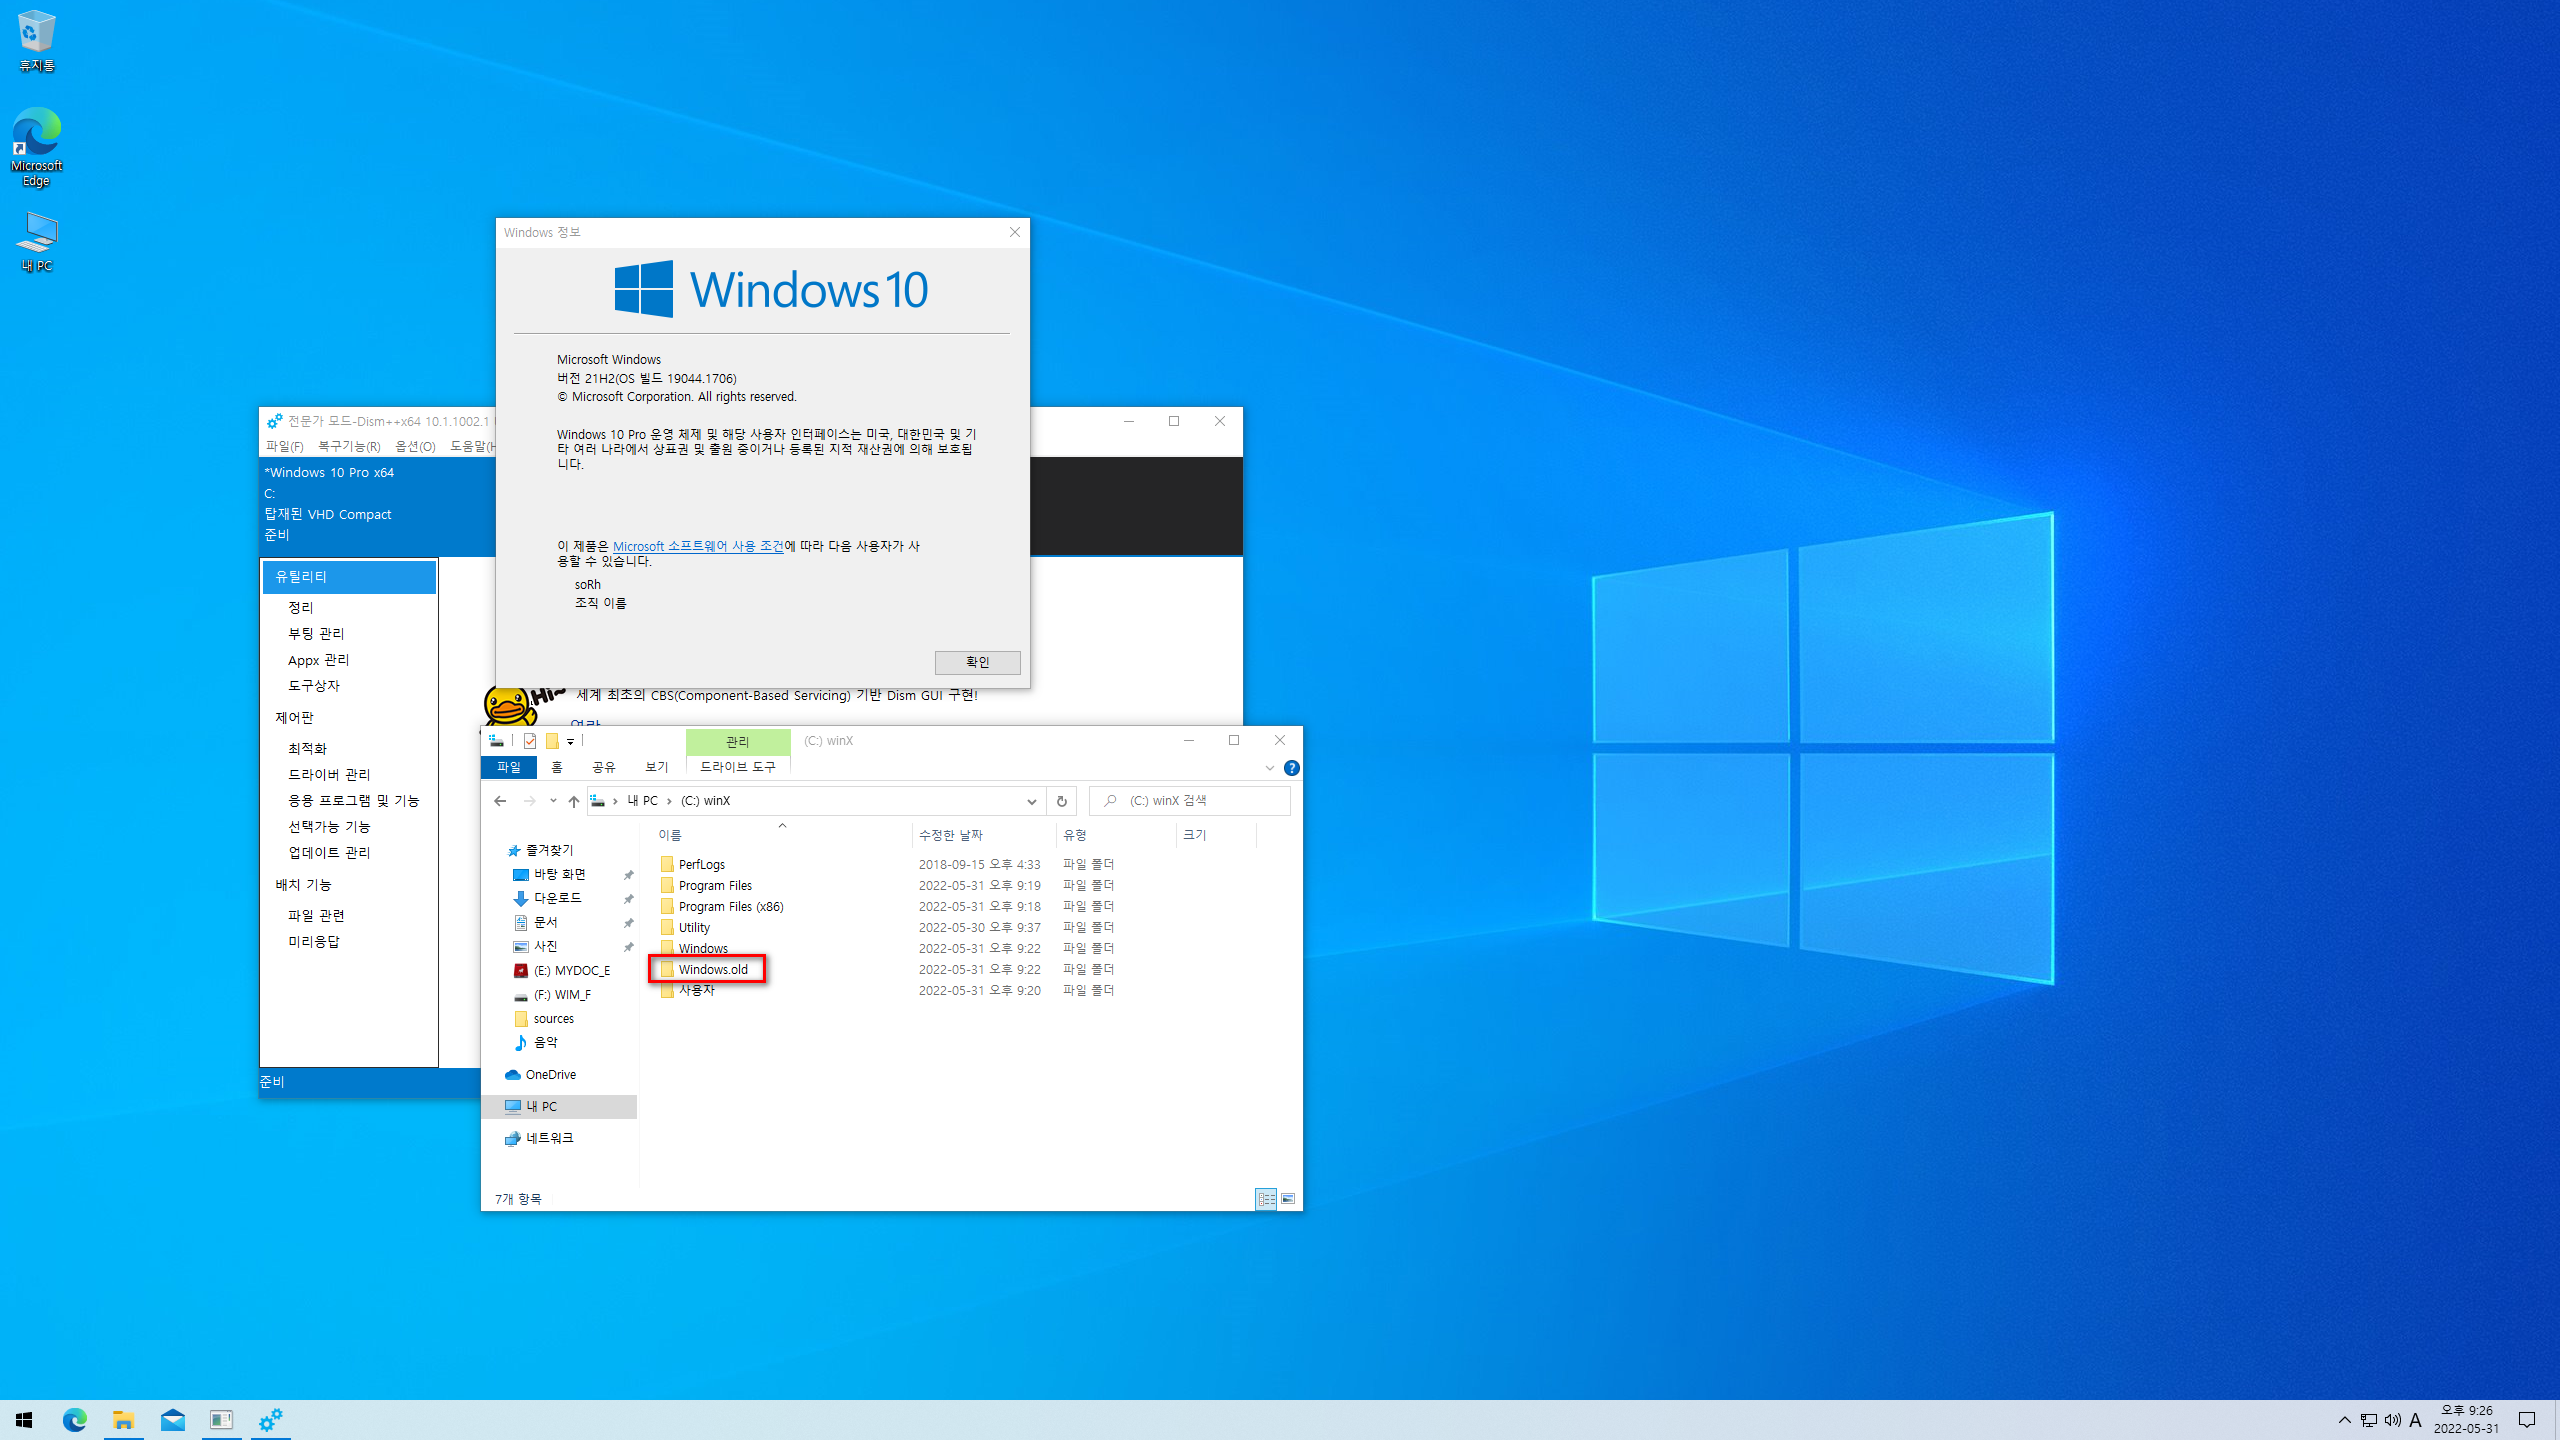Open volume control tray icon
The width and height of the screenshot is (2560, 1440).
pyautogui.click(x=2393, y=1420)
